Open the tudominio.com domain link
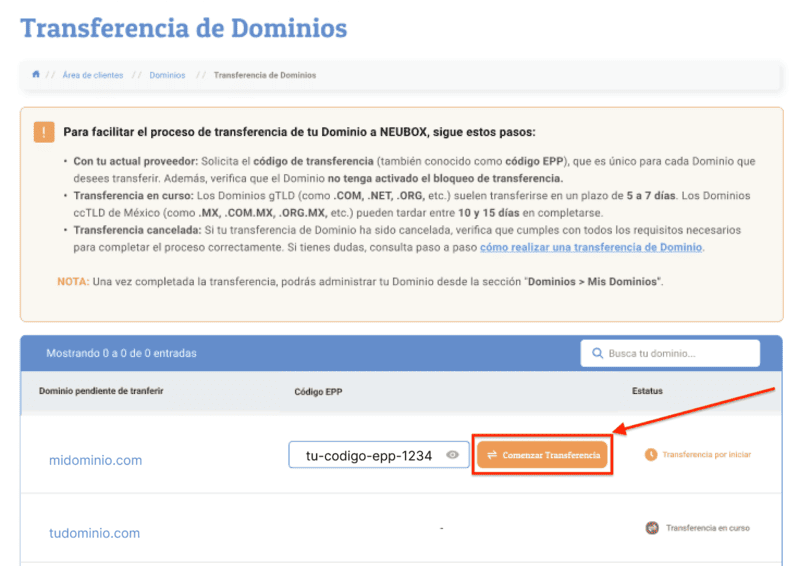This screenshot has height=566, width=799. 94,533
